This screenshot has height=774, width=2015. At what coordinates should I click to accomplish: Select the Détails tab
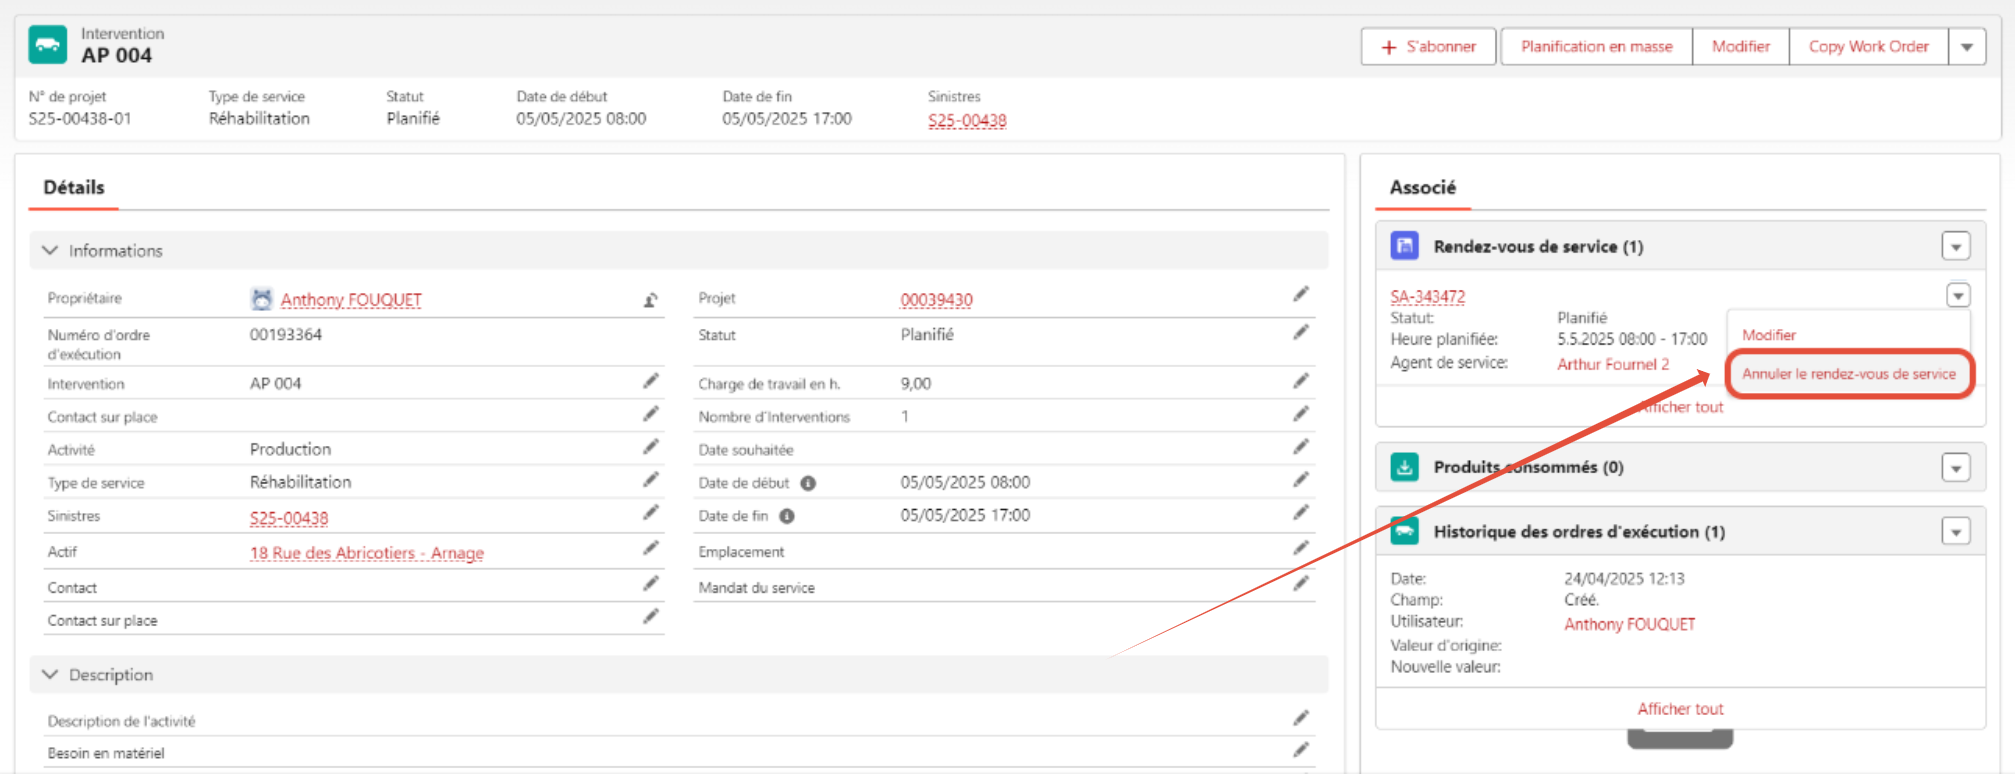click(x=74, y=187)
